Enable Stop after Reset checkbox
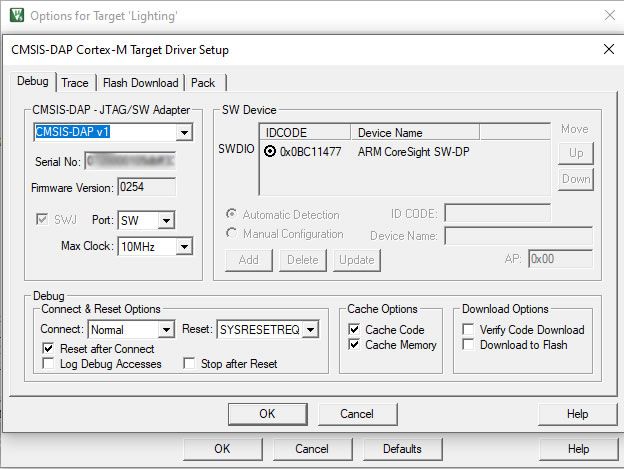 pos(189,364)
